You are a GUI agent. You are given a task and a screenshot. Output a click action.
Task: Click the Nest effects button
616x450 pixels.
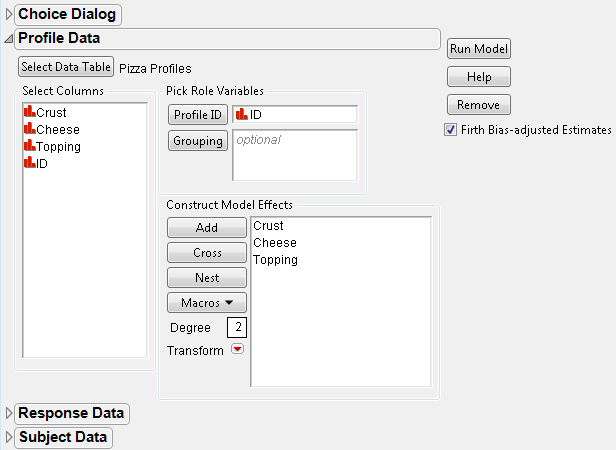(x=207, y=278)
